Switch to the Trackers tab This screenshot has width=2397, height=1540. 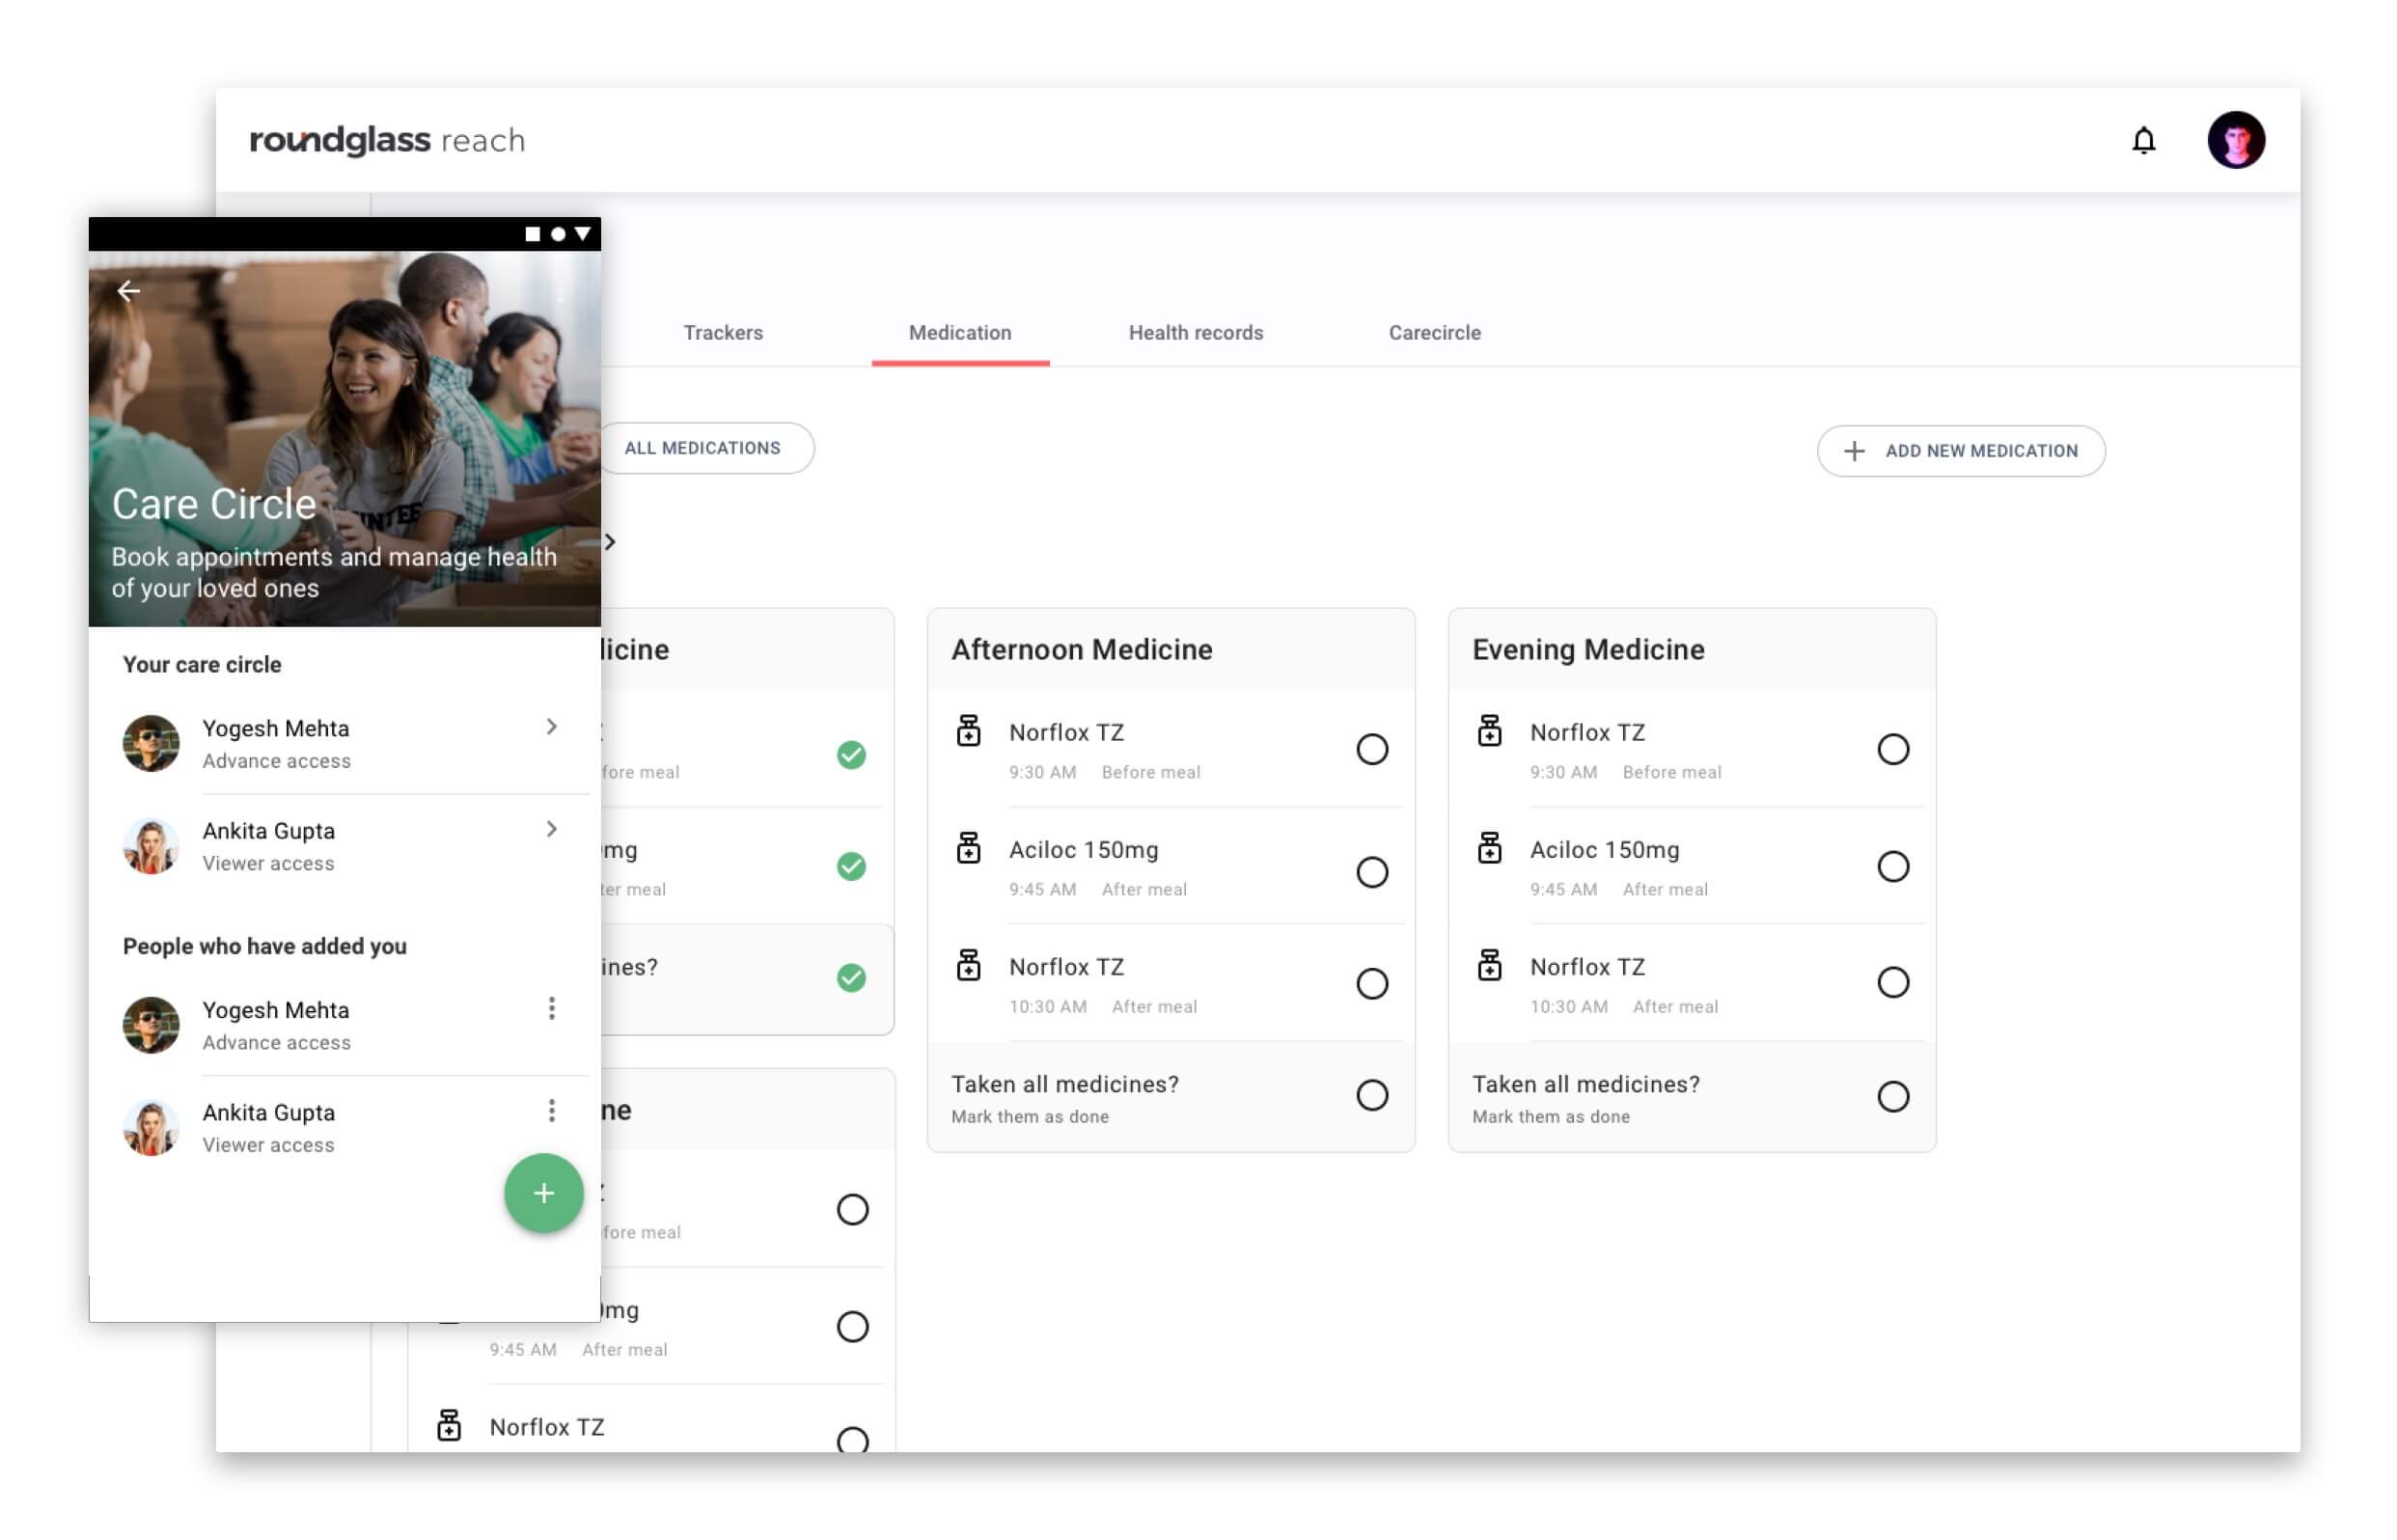pyautogui.click(x=723, y=333)
